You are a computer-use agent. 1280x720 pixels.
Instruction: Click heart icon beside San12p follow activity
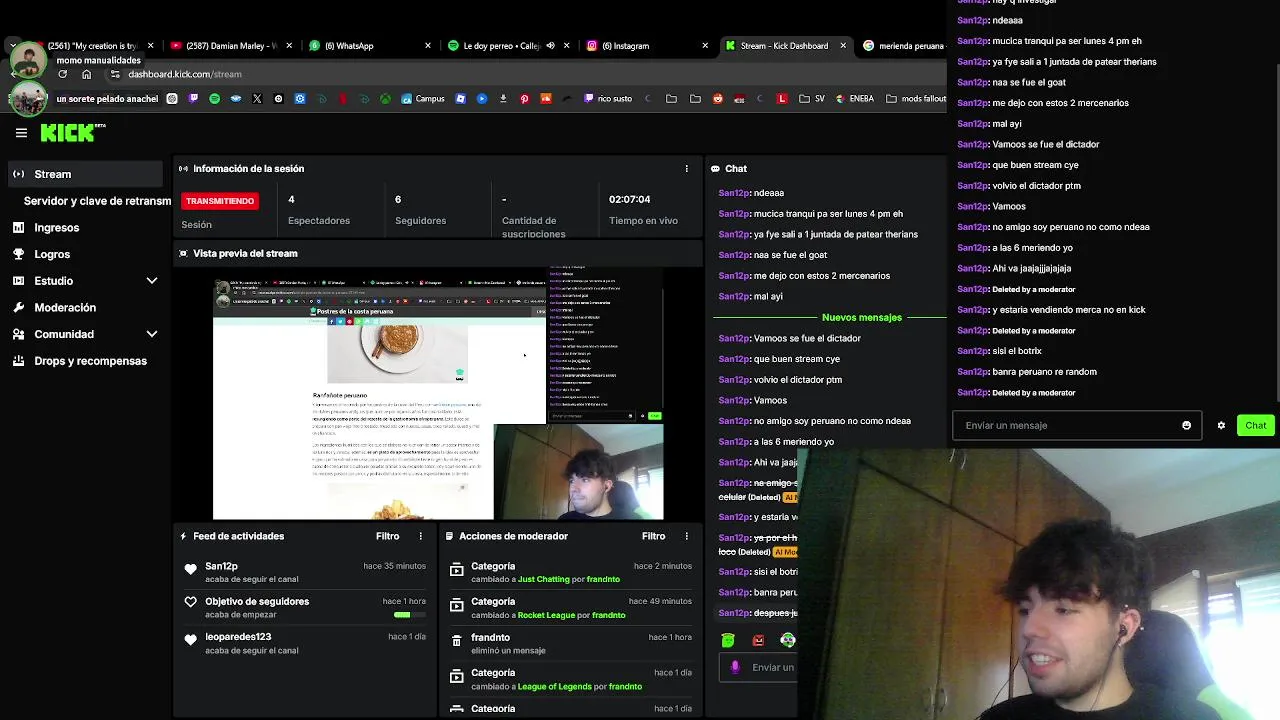pyautogui.click(x=190, y=569)
